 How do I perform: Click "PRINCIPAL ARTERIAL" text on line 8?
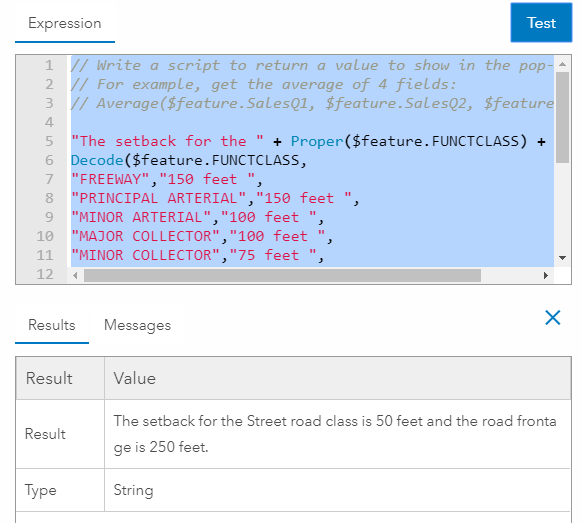(158, 198)
